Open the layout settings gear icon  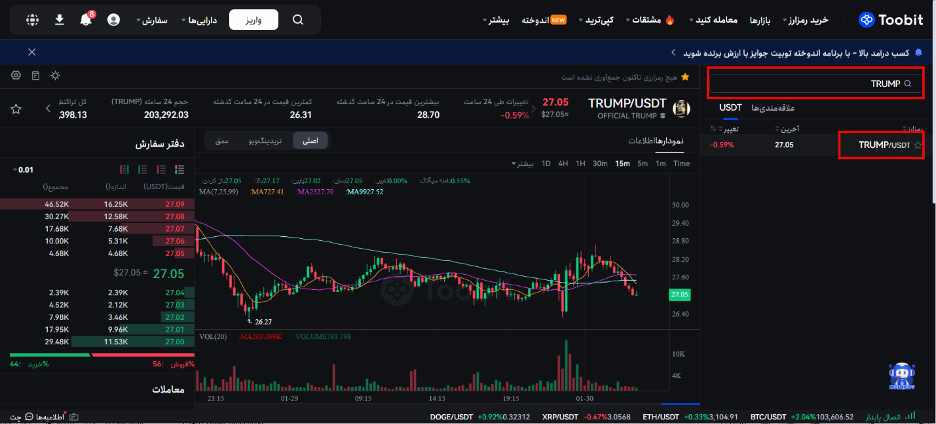[x=15, y=76]
